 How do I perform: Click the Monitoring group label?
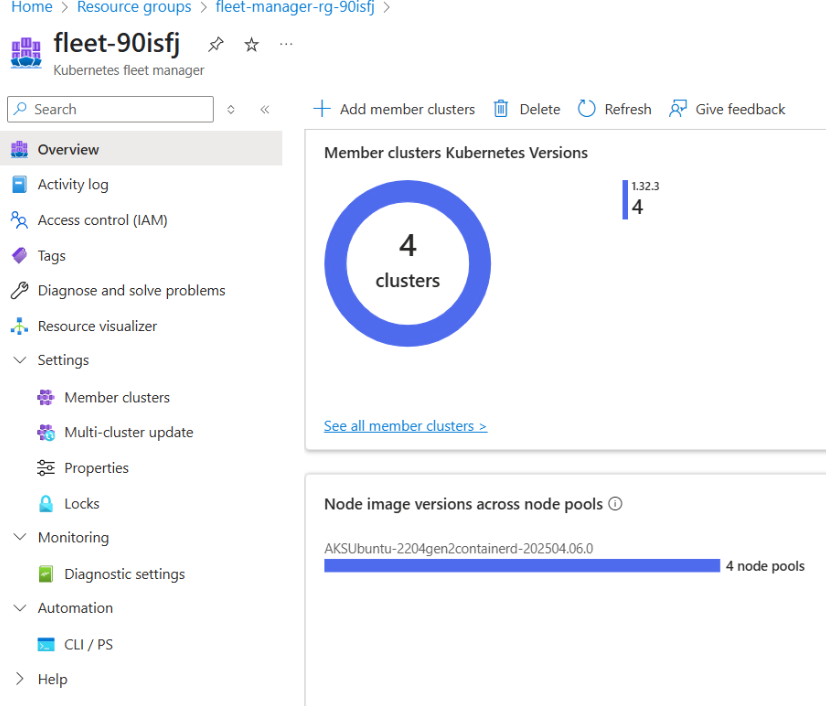click(73, 537)
